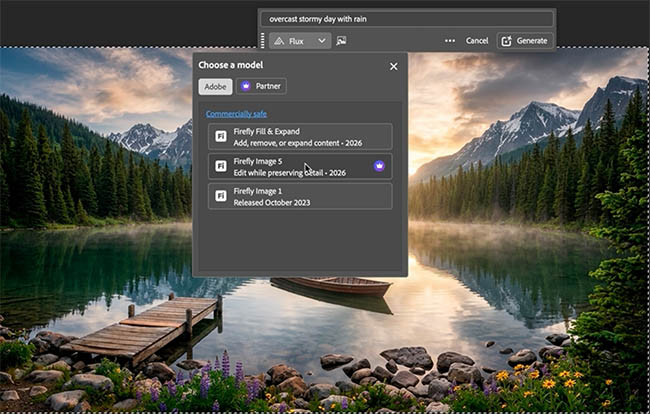Click the prompt field reading overcast stormy day
Viewport: 650px width, 414px height.
pos(407,19)
